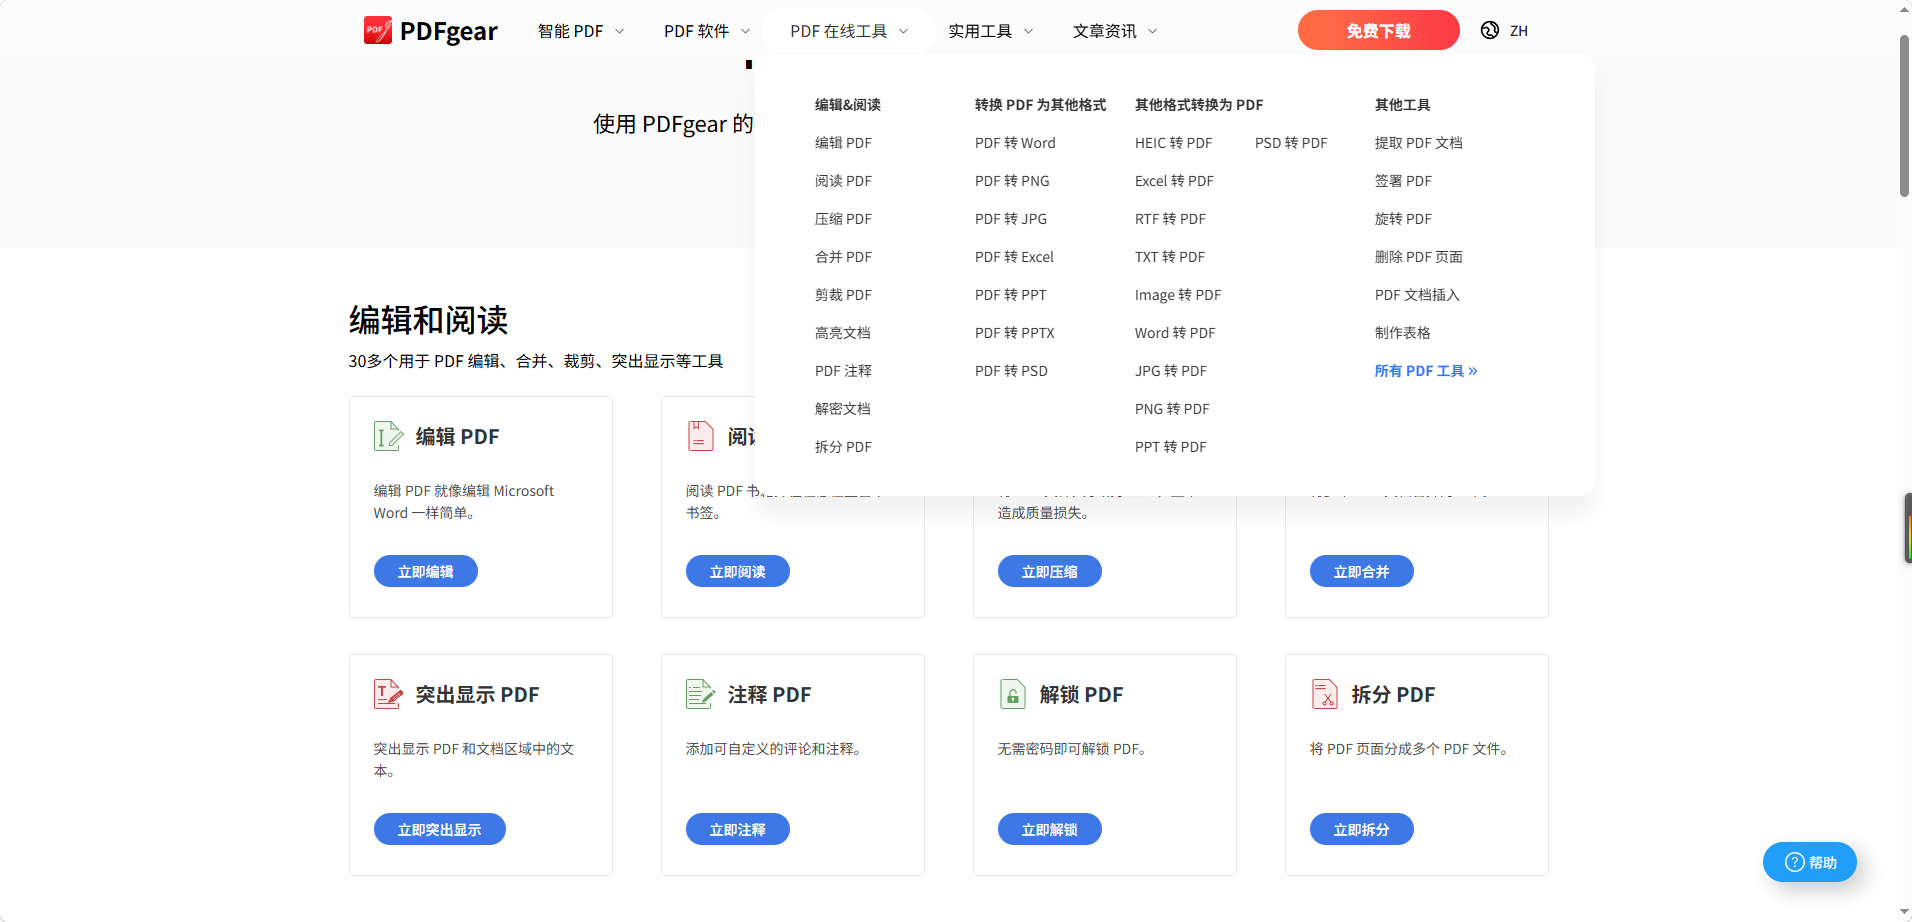Viewport: 1912px width, 922px height.
Task: Open PNG 转 PDF converter
Action: click(x=1172, y=409)
